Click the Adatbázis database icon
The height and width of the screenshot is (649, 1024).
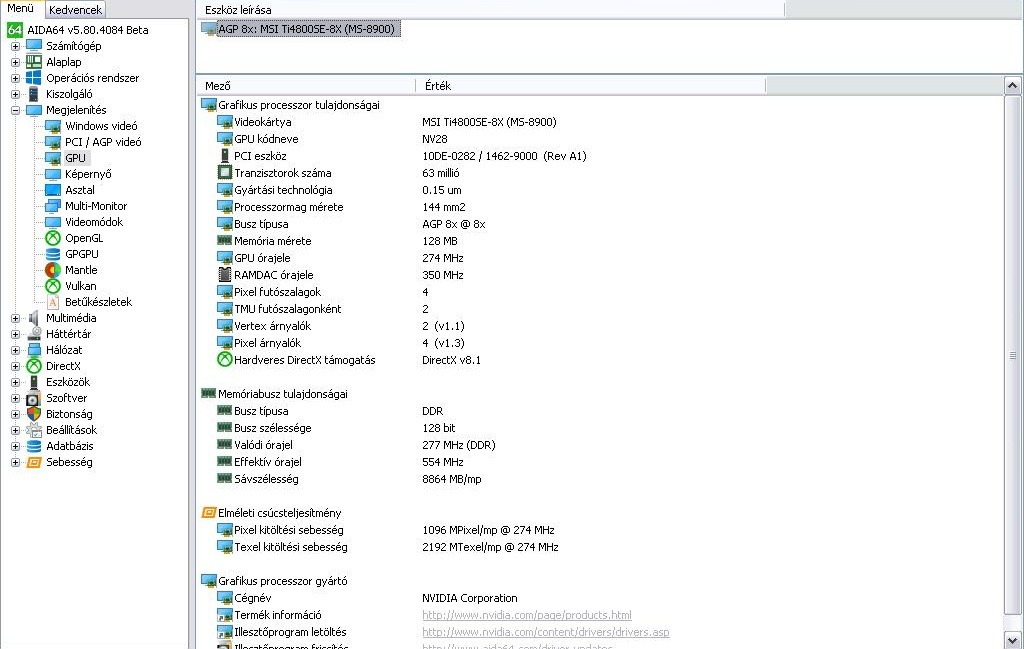(x=34, y=446)
